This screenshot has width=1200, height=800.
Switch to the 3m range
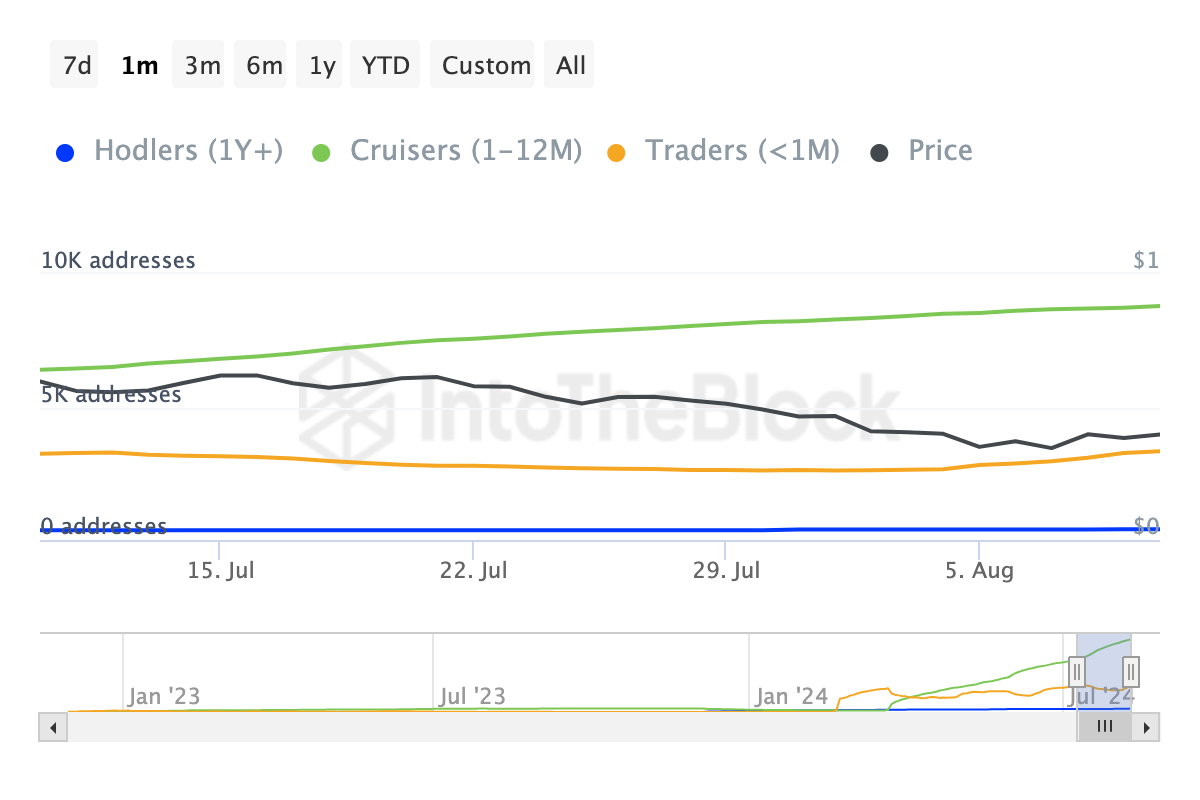coord(202,66)
